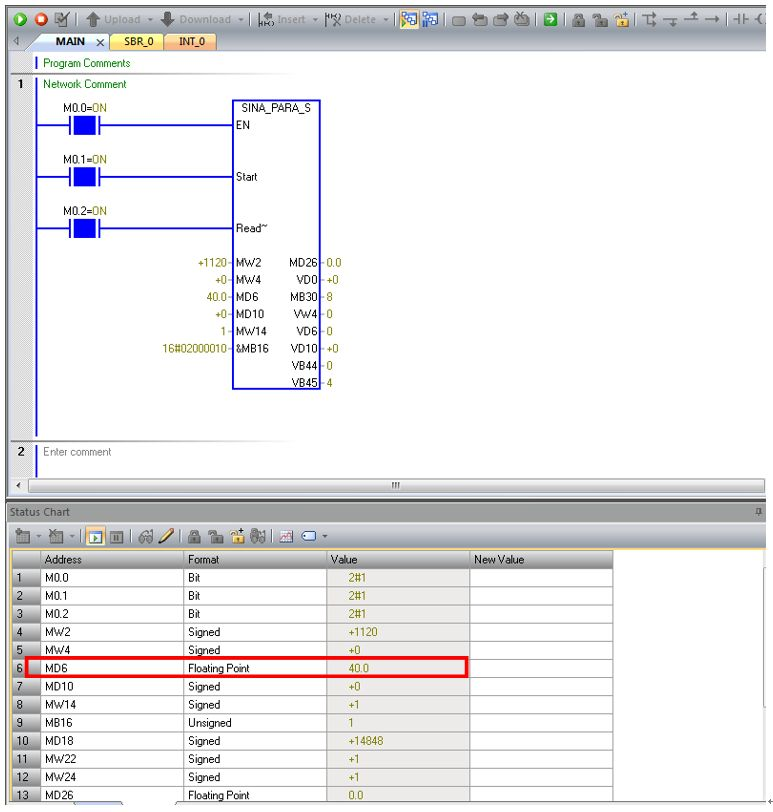Toggle the Pause Program Status icon
This screenshot has width=773, height=812.
click(430, 20)
